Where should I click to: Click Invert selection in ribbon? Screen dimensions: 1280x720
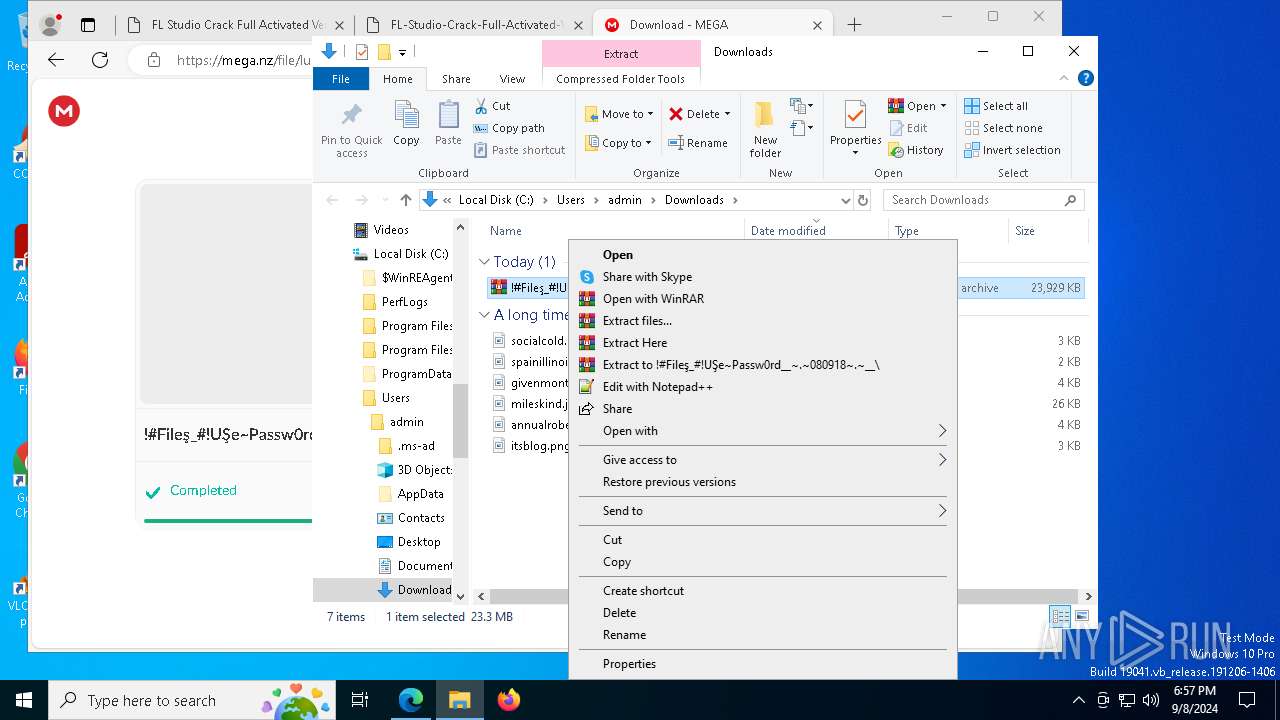pos(1012,150)
